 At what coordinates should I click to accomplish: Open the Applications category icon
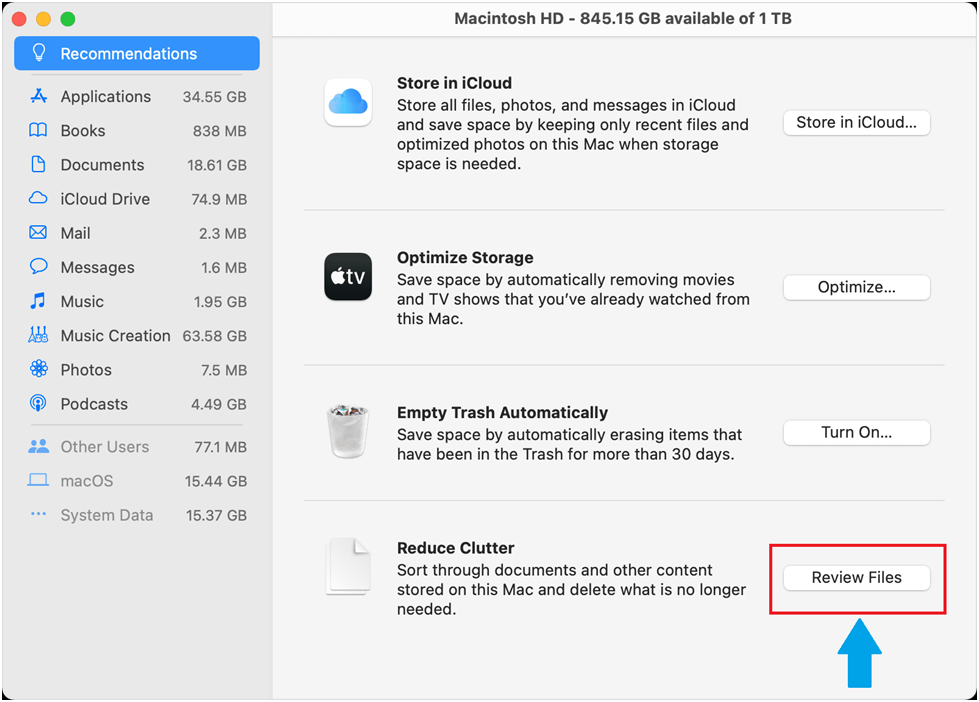coord(39,96)
